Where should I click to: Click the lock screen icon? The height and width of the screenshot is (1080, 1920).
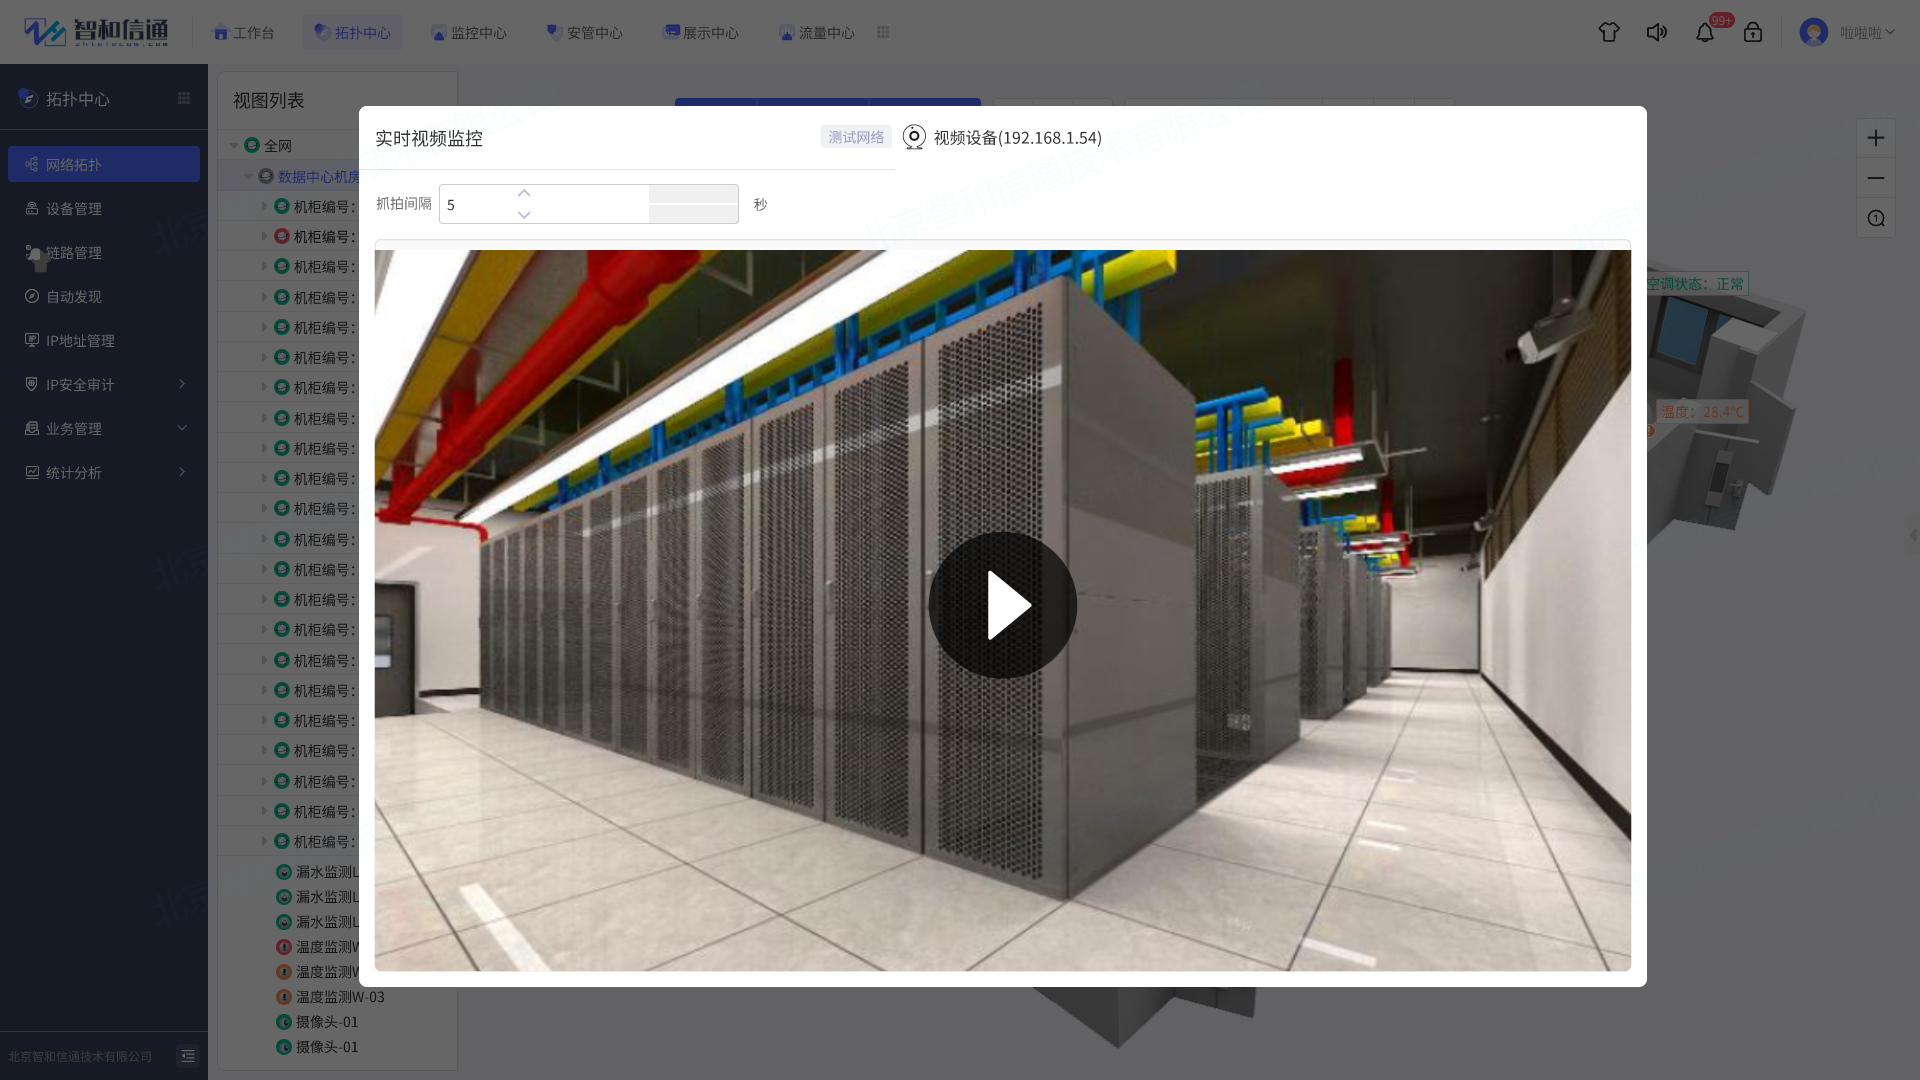(x=1753, y=32)
